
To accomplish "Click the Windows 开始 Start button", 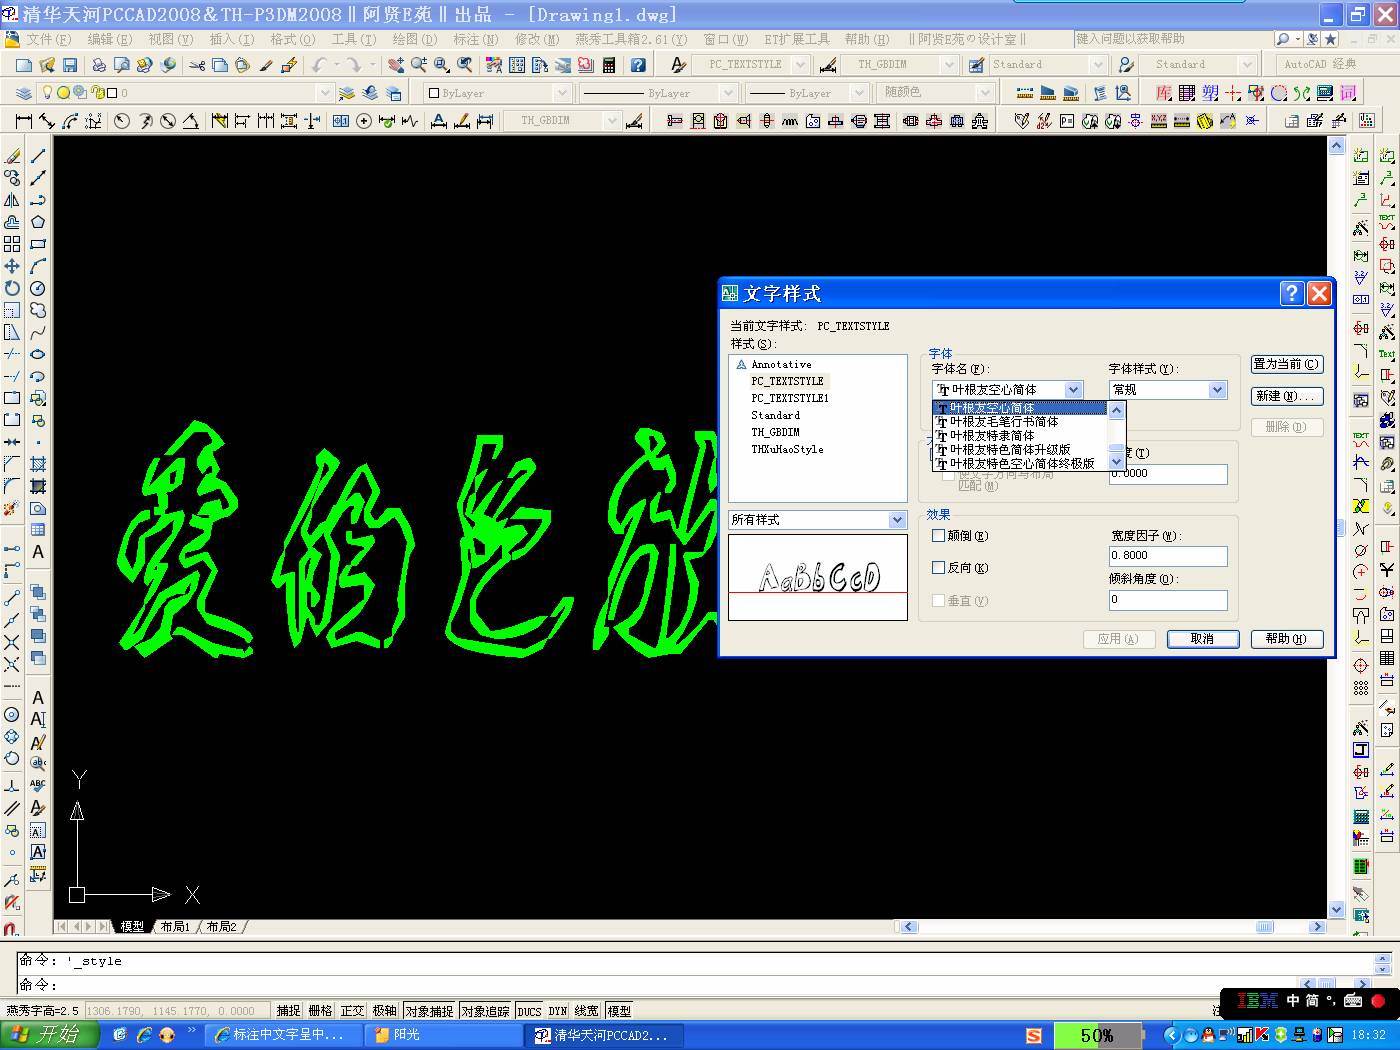I will point(50,1035).
